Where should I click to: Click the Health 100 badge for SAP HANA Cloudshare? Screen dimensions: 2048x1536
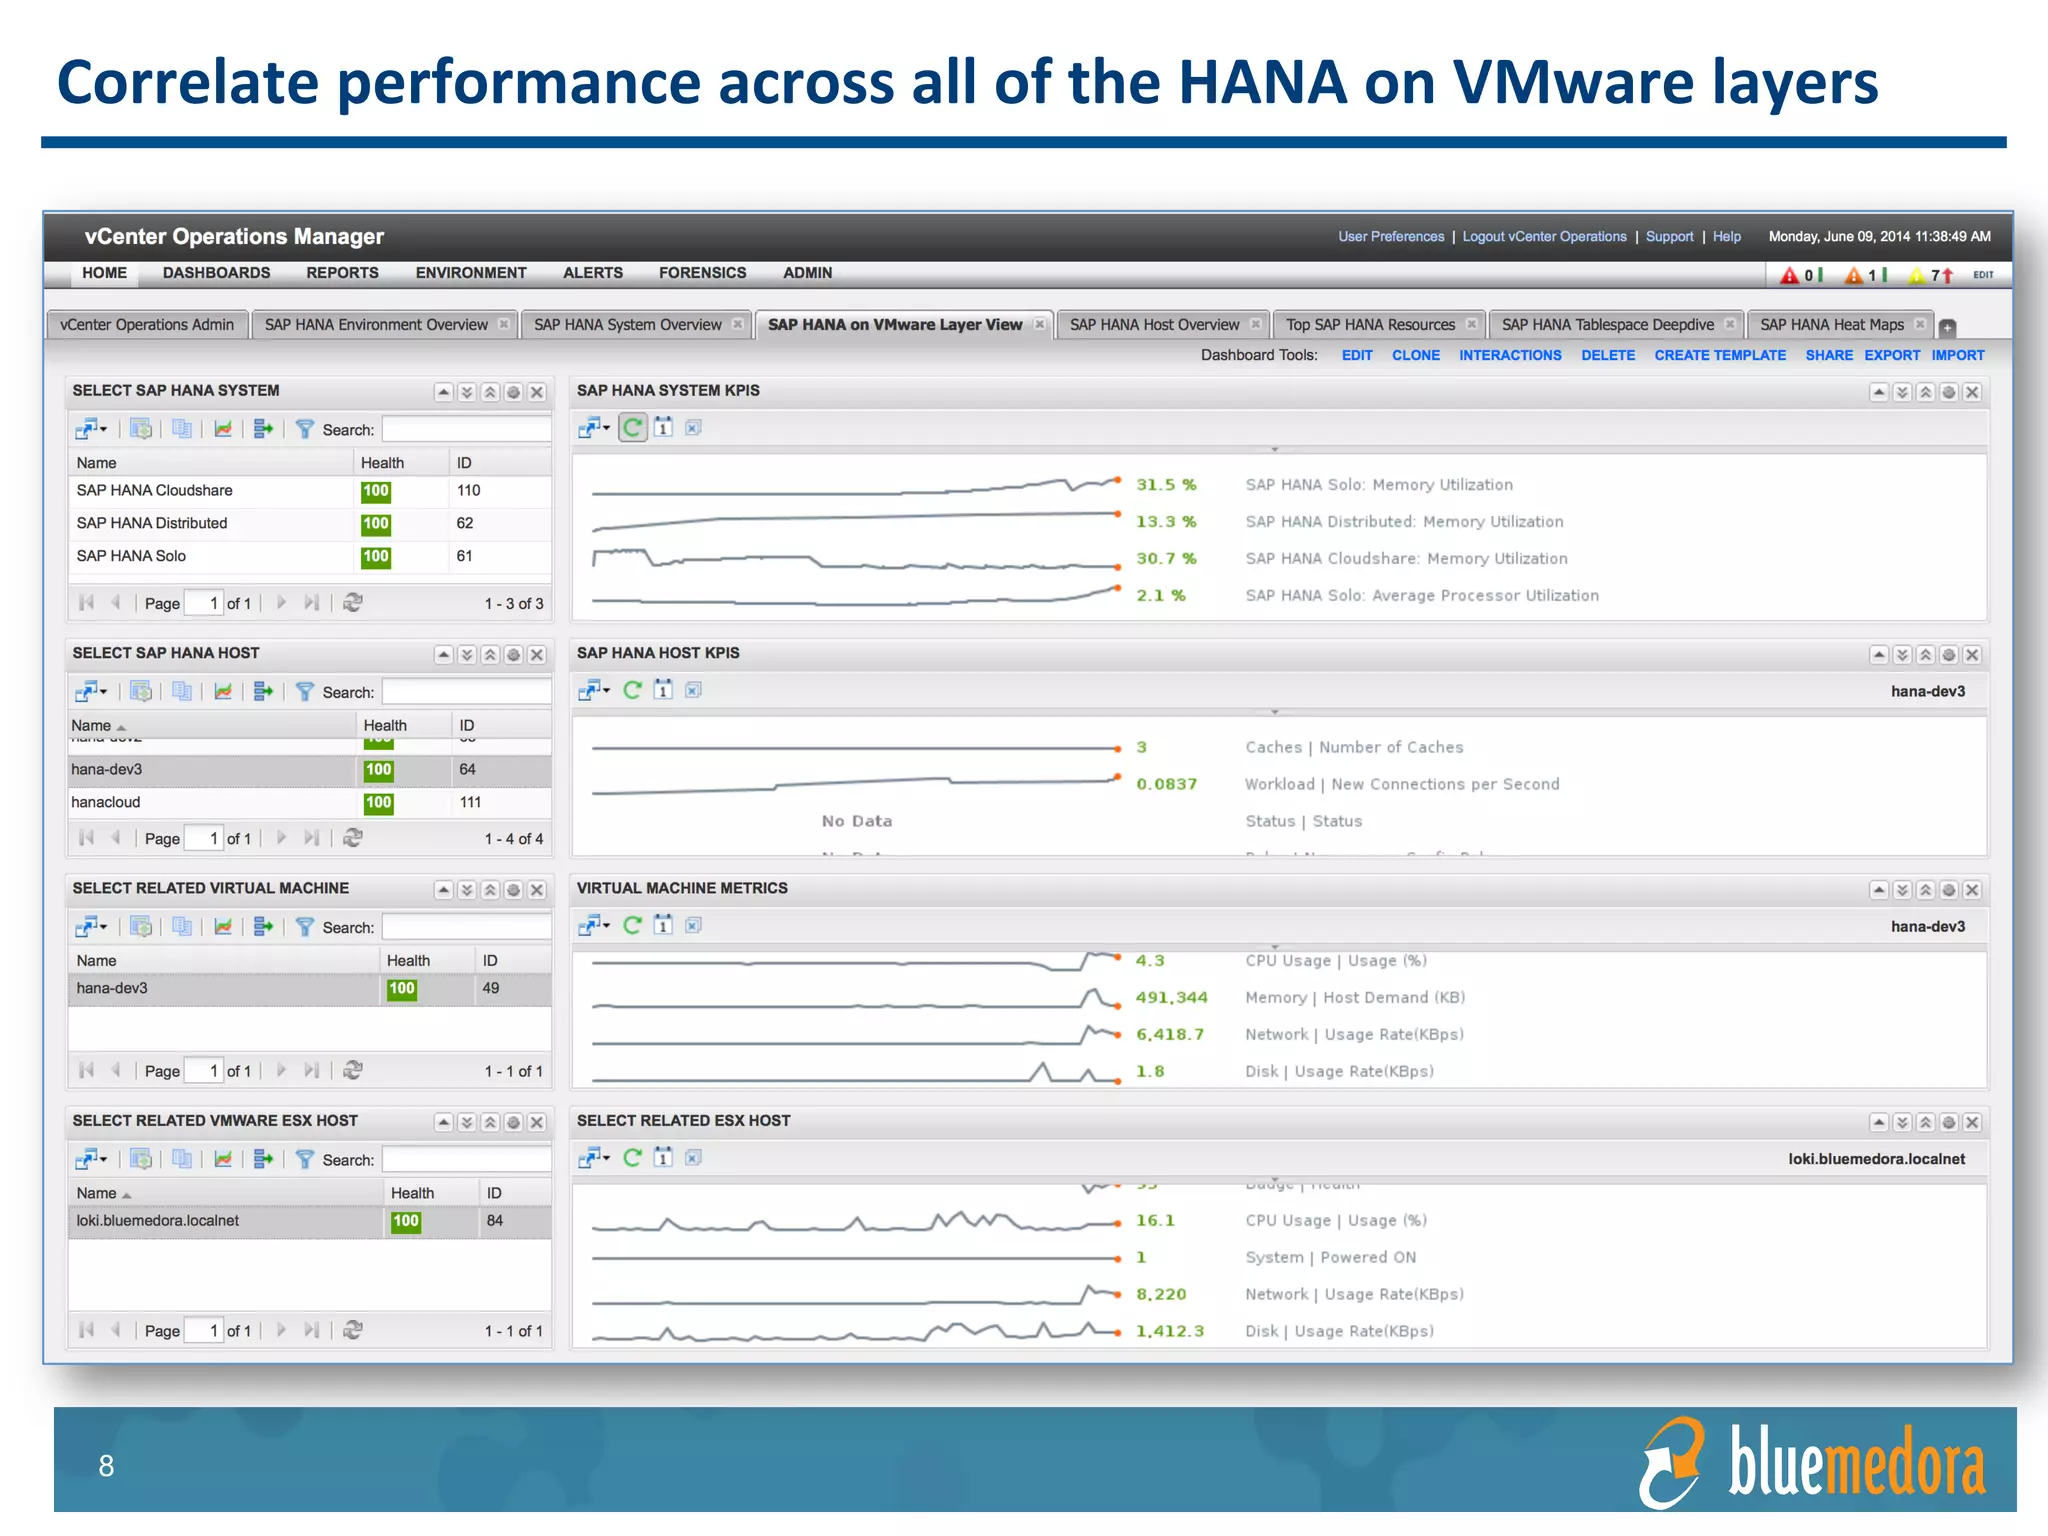coord(376,491)
